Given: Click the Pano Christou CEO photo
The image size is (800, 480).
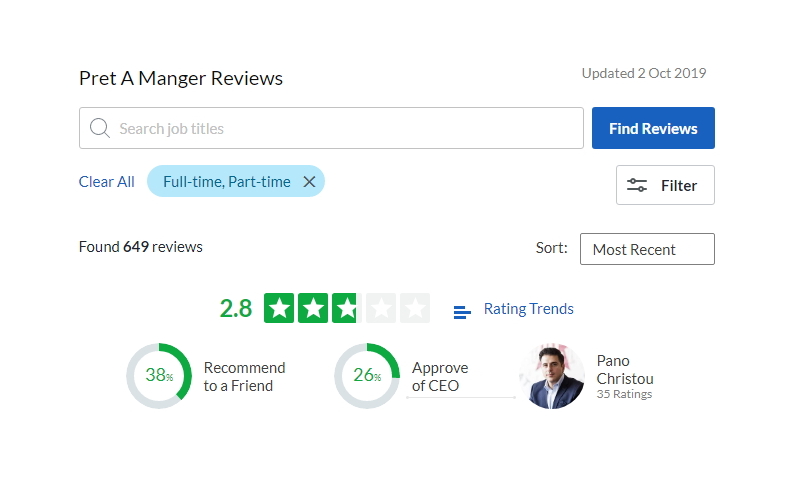Looking at the screenshot, I should point(552,376).
